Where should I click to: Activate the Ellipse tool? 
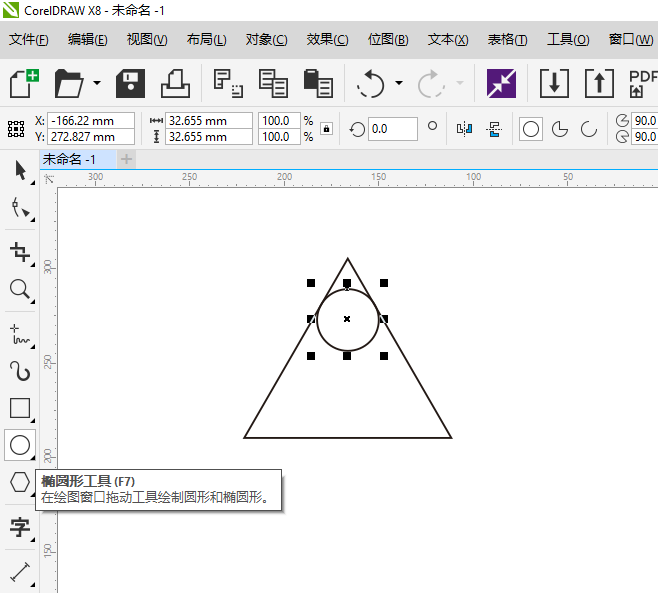click(x=19, y=445)
